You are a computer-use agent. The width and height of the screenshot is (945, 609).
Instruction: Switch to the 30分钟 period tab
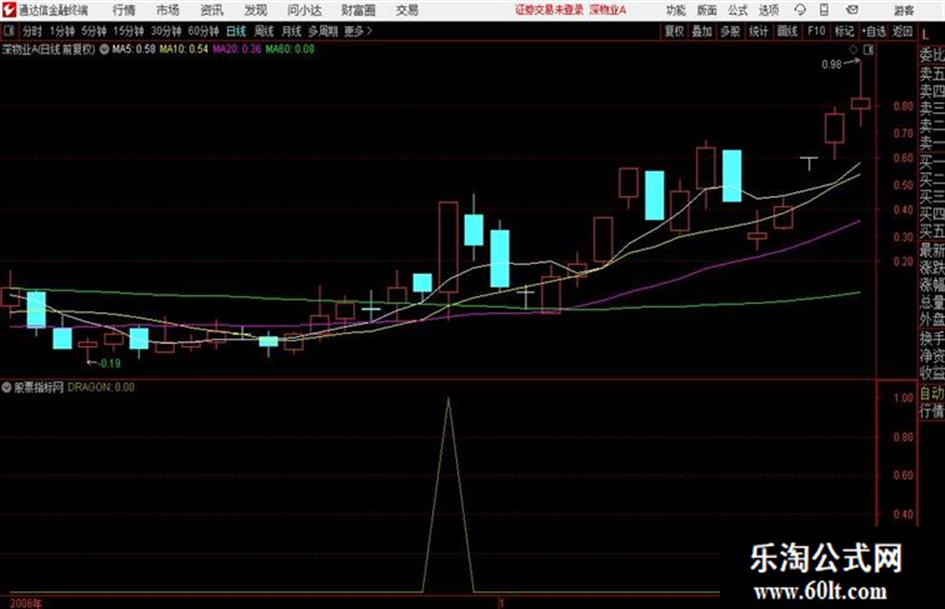pos(166,31)
